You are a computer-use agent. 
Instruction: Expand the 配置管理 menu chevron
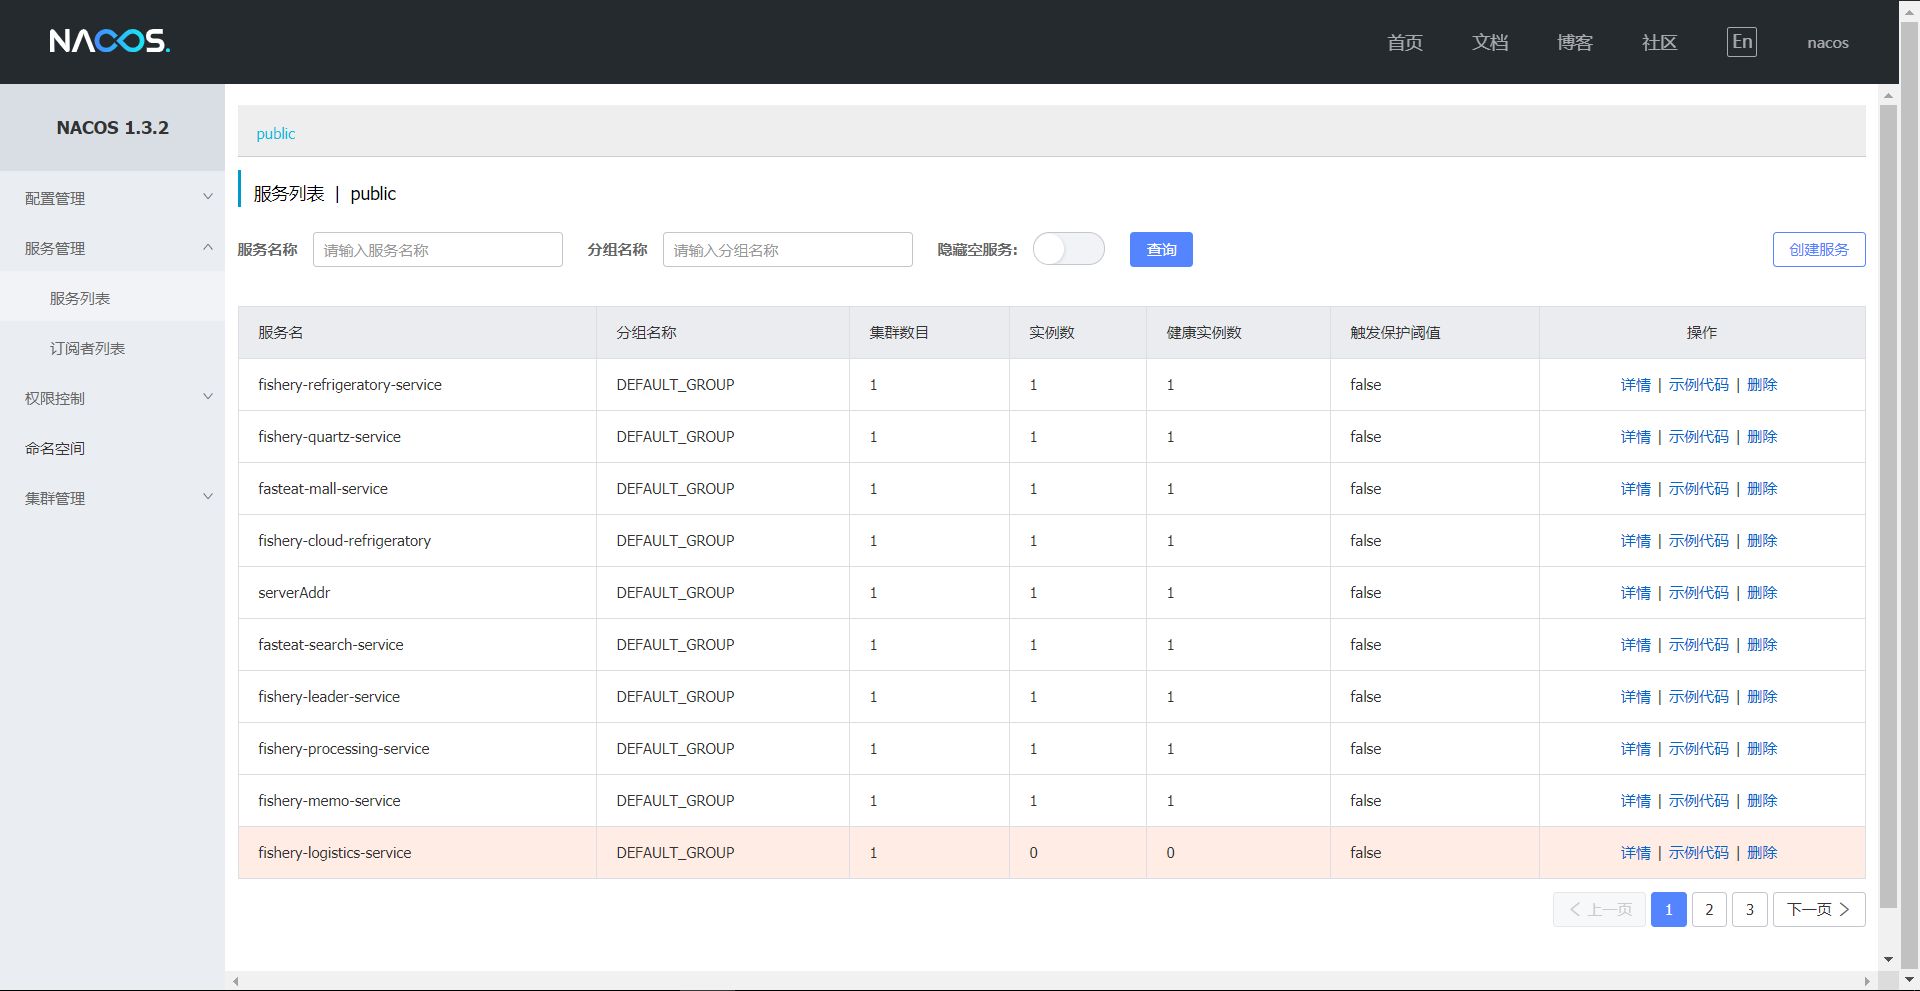208,197
